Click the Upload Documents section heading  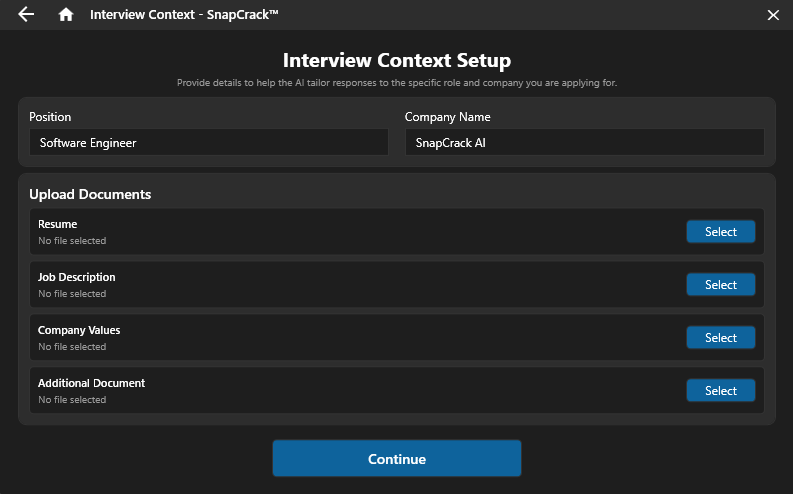90,194
